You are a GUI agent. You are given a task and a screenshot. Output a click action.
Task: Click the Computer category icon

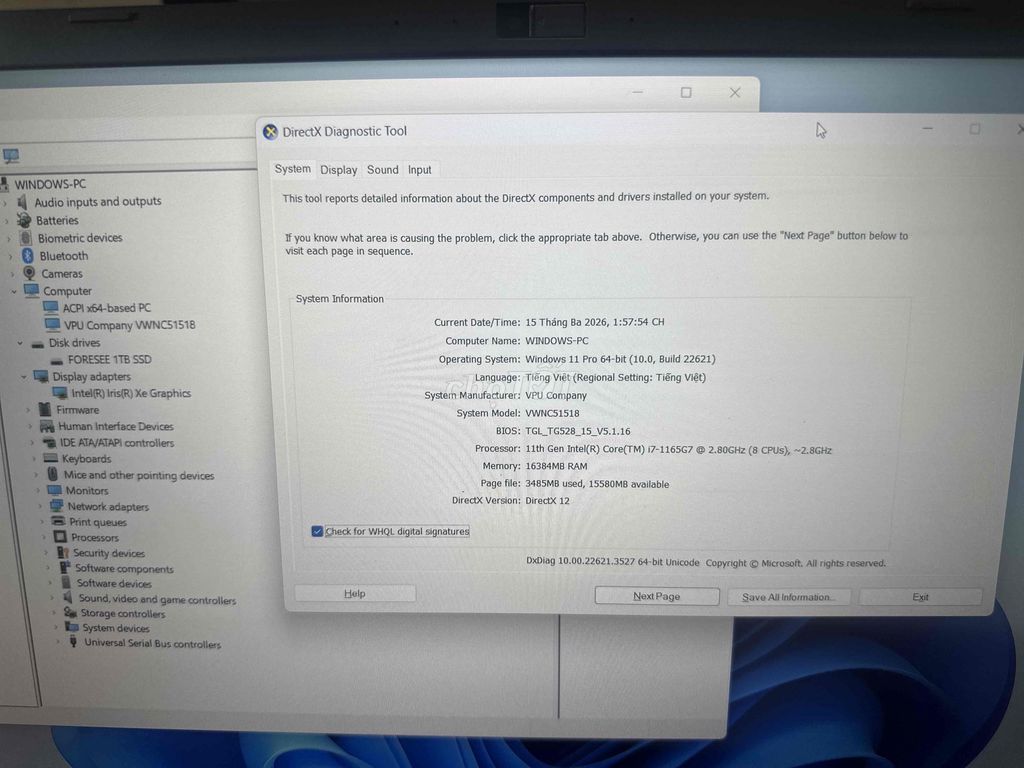point(32,290)
